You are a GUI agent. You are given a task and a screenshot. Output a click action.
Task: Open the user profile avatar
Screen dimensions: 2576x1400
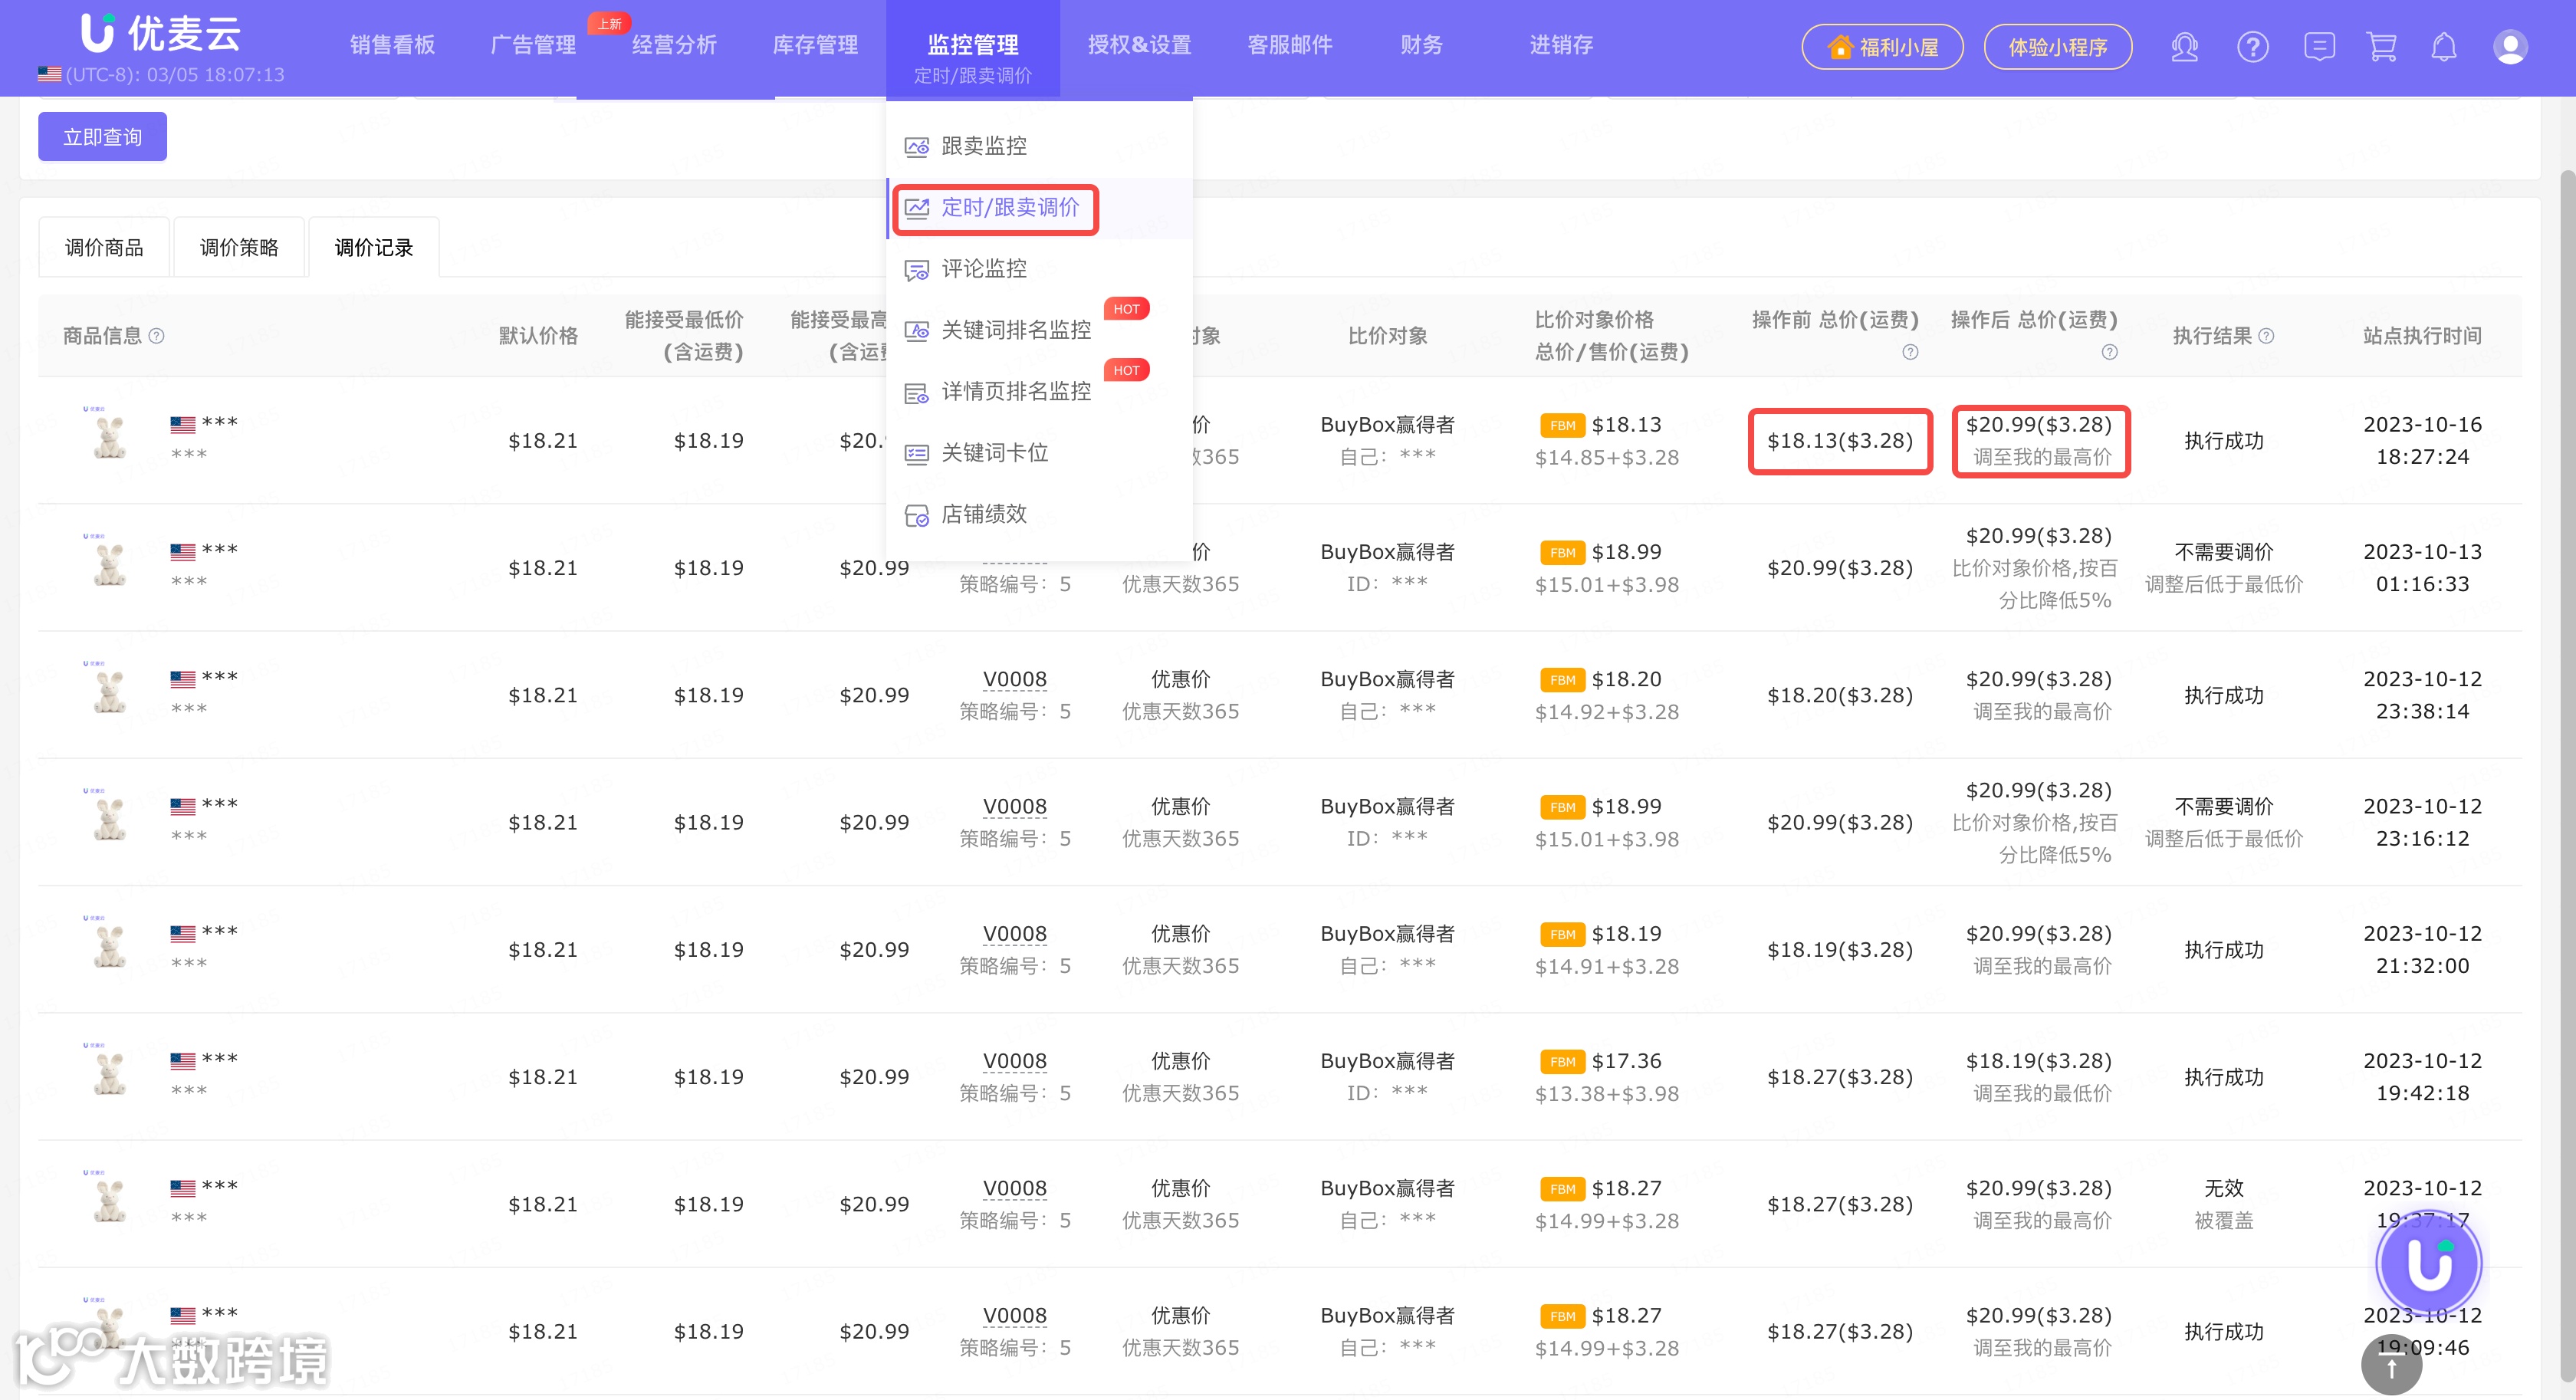pos(2509,47)
